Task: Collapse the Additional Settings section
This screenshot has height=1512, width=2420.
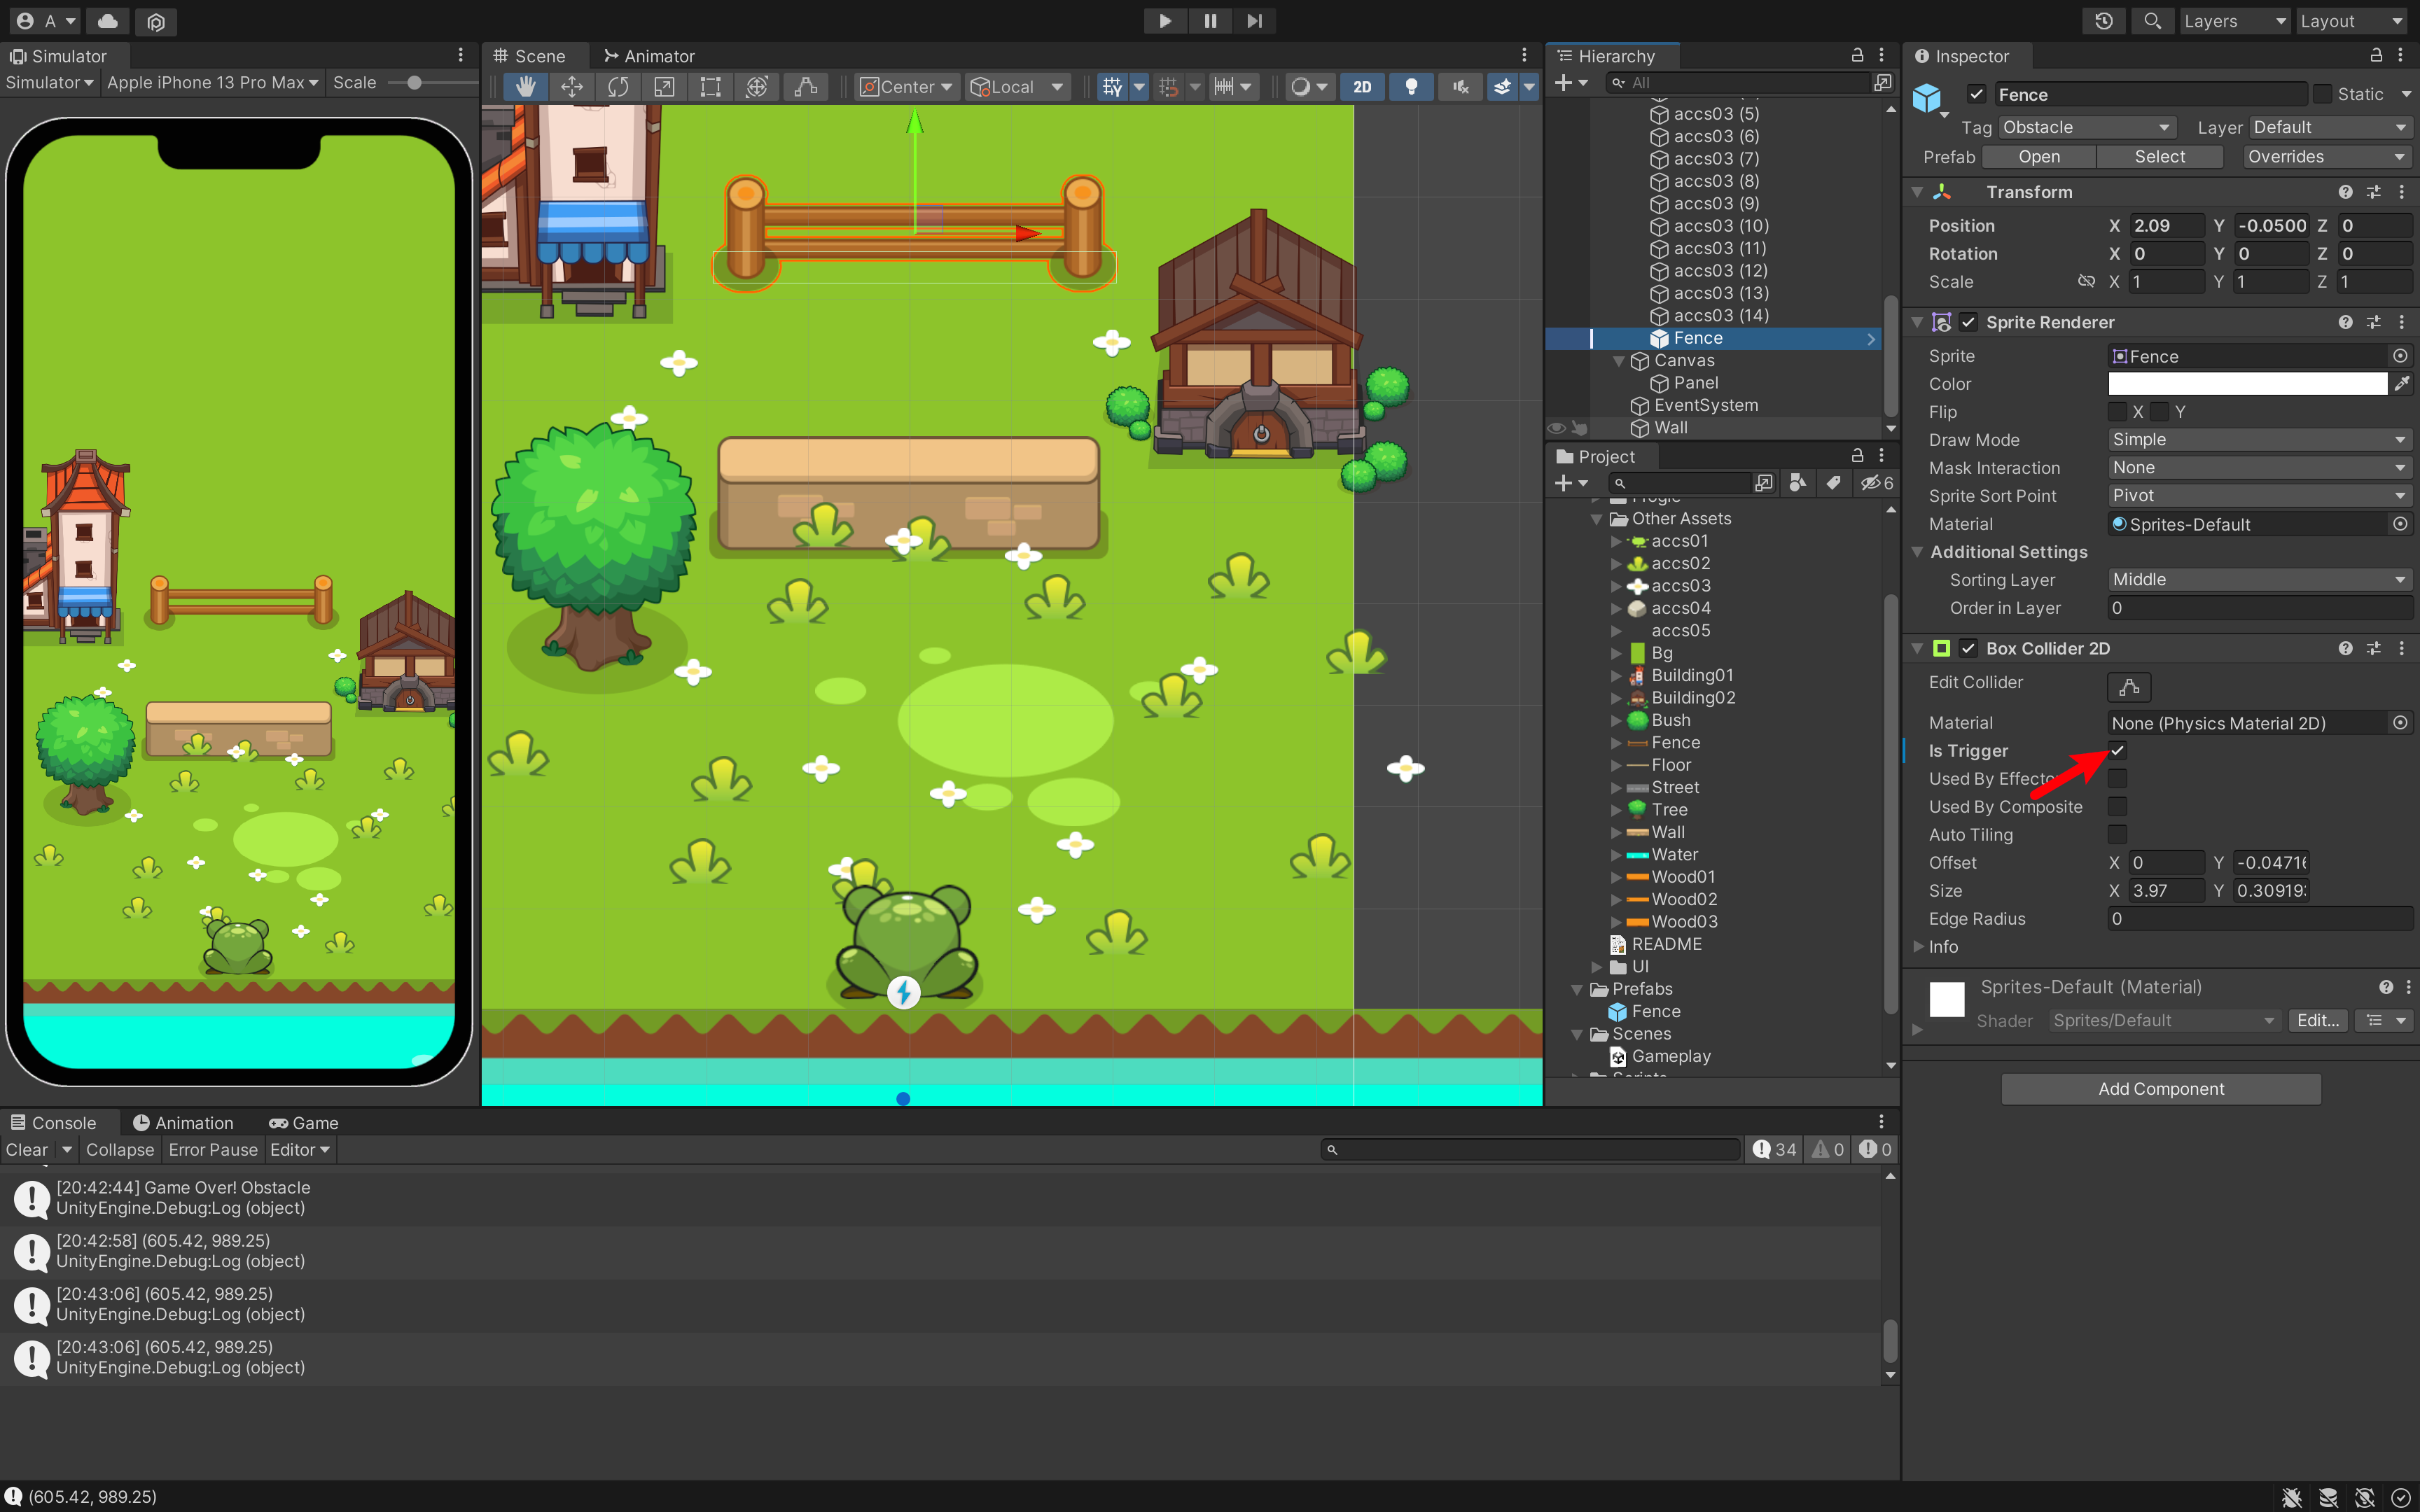Action: pos(1917,552)
